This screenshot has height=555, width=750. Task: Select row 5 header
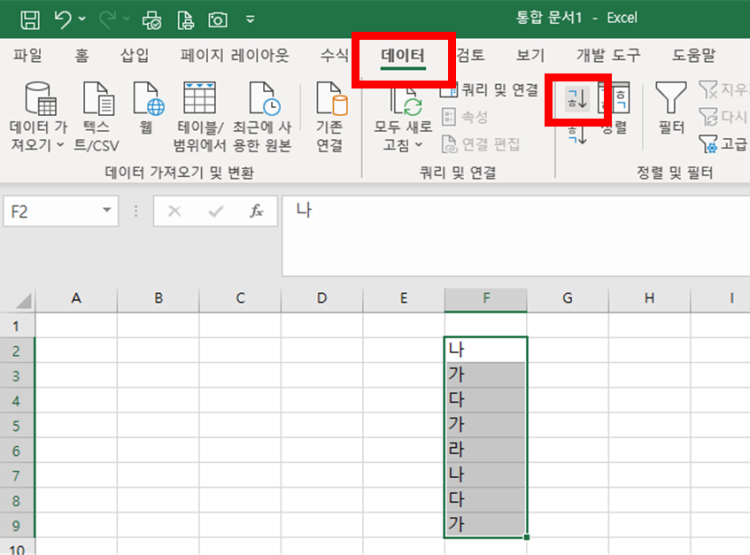[x=17, y=425]
